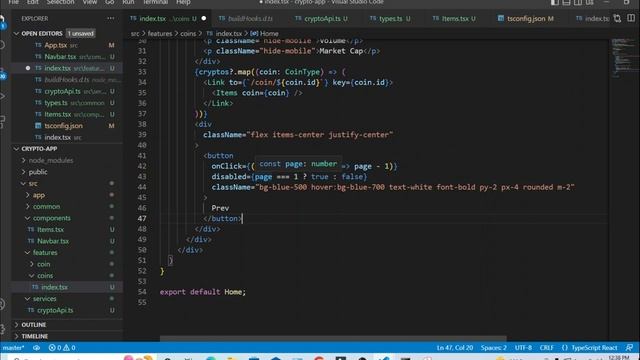Image resolution: width=640 pixels, height=360 pixels.
Task: Open the View menu
Action: 90,2
